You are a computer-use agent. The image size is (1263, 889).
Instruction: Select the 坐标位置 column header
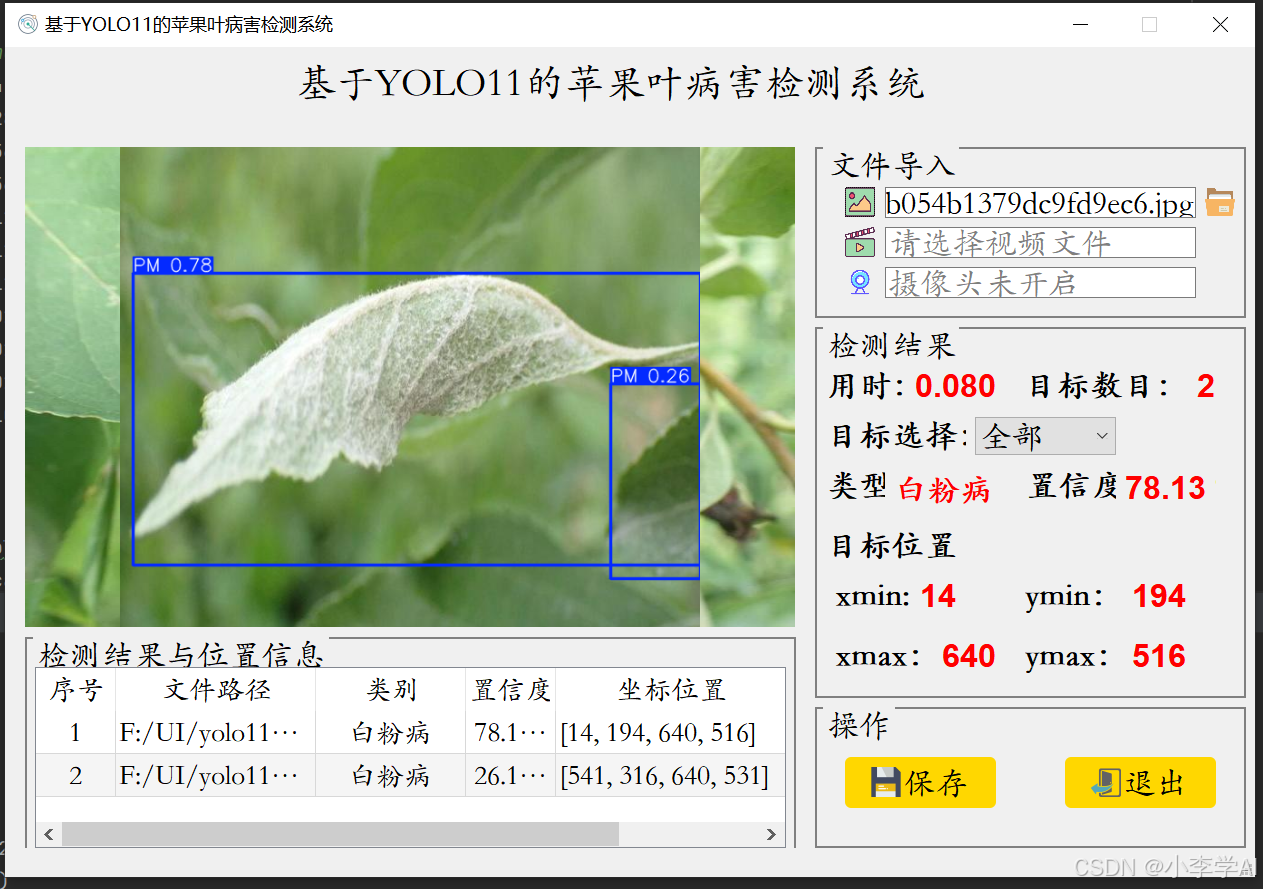pyautogui.click(x=670, y=690)
